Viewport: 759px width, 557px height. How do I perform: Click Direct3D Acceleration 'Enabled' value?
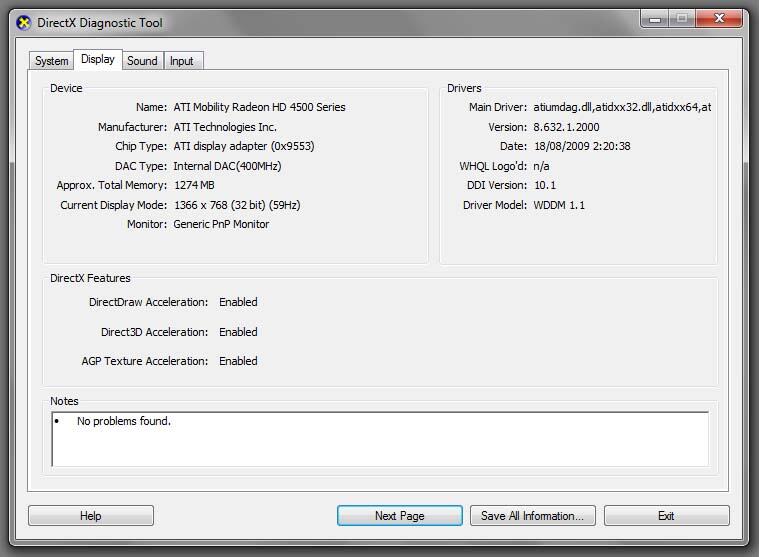[238, 332]
